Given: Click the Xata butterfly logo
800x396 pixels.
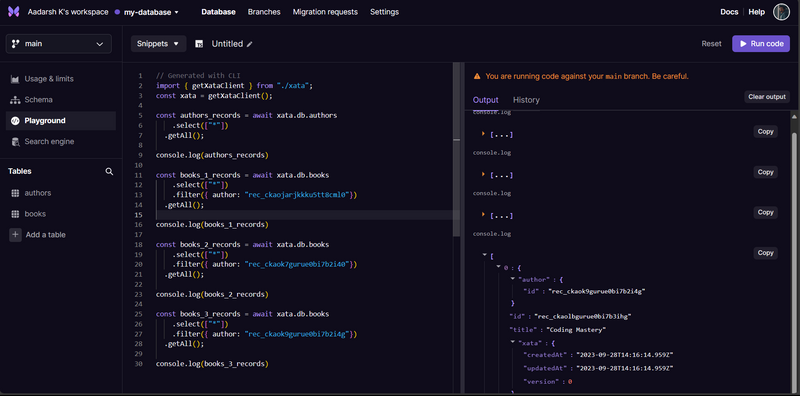Looking at the screenshot, I should pyautogui.click(x=14, y=12).
